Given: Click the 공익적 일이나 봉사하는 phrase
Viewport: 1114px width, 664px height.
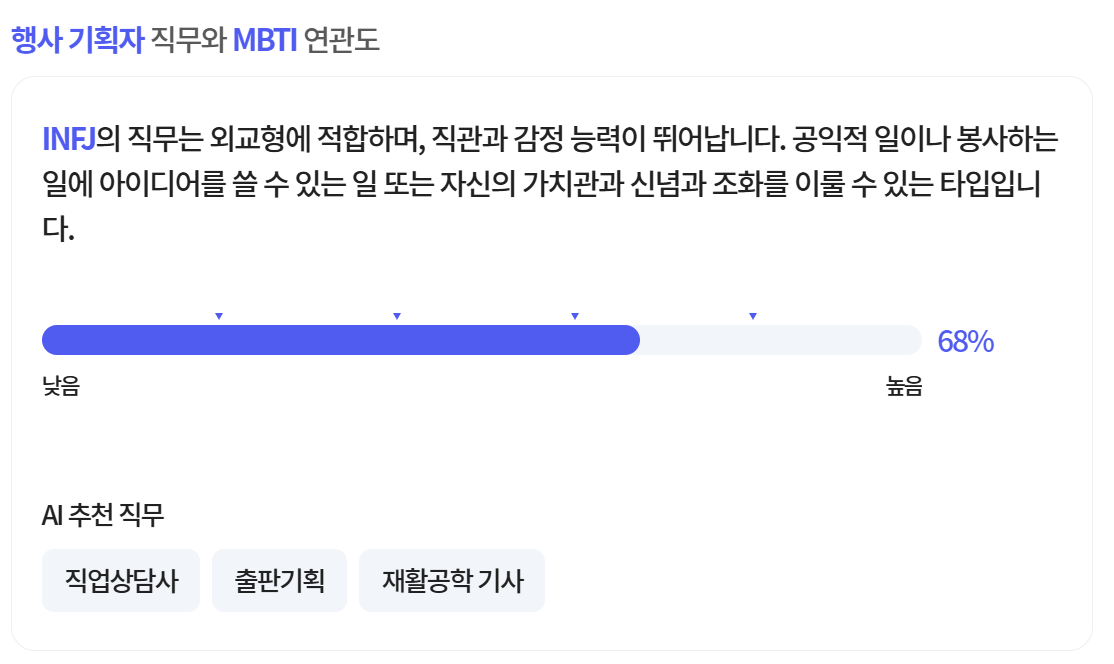Looking at the screenshot, I should pyautogui.click(x=924, y=139).
